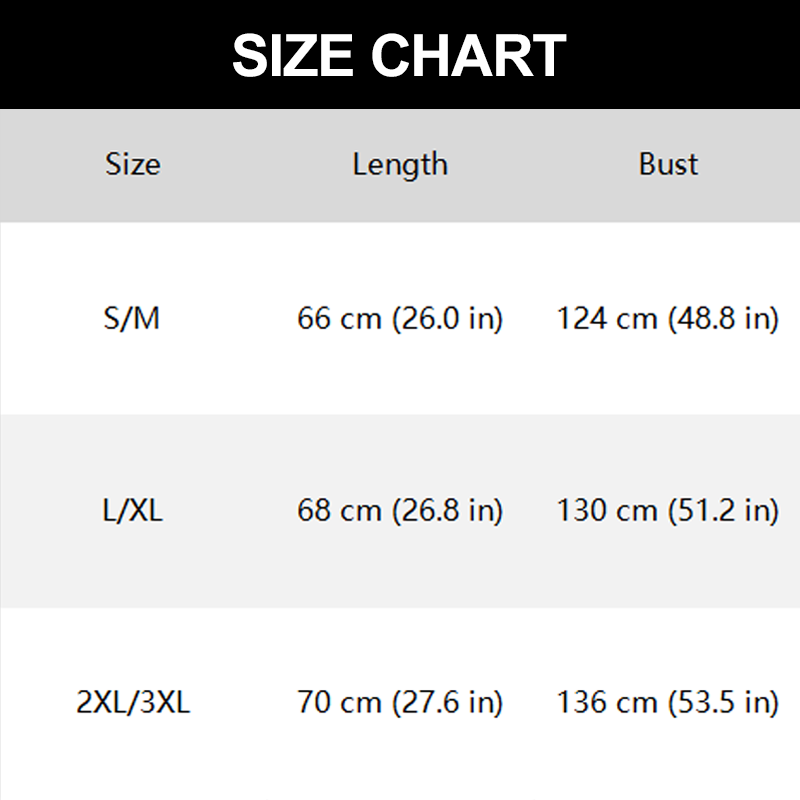Click the S/M size label
The image size is (800, 800).
coord(132,319)
